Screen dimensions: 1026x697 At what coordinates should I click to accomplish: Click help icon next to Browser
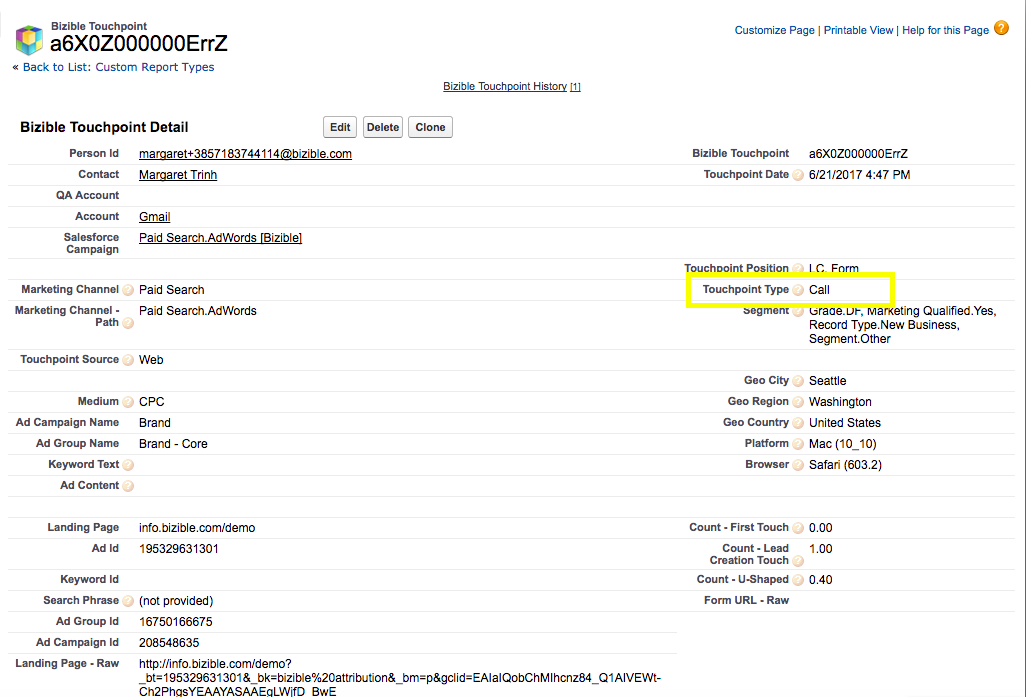pos(798,465)
